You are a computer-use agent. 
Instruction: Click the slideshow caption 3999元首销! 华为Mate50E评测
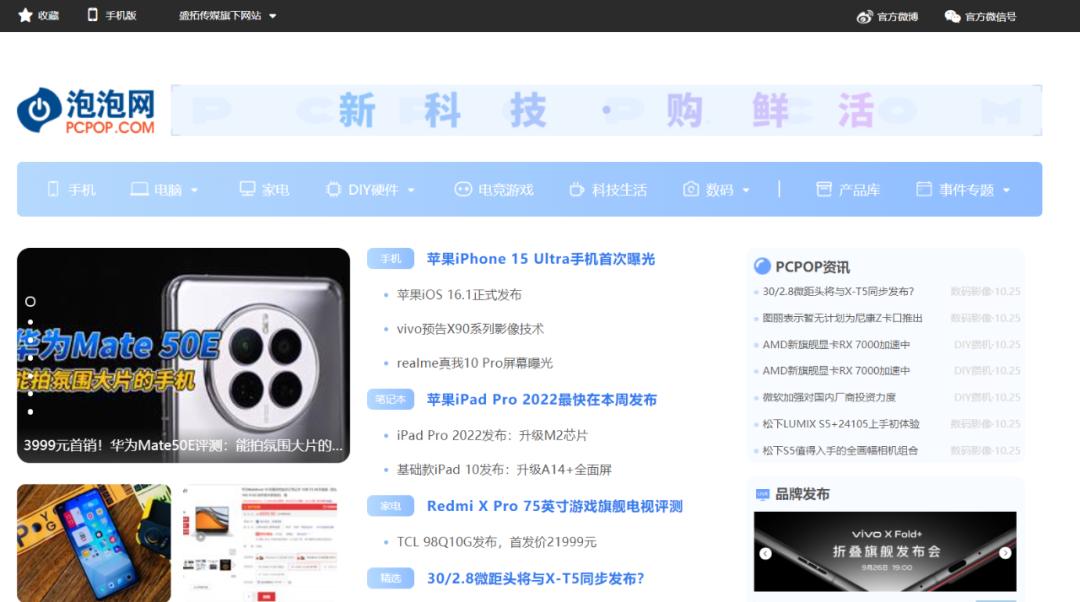point(183,446)
